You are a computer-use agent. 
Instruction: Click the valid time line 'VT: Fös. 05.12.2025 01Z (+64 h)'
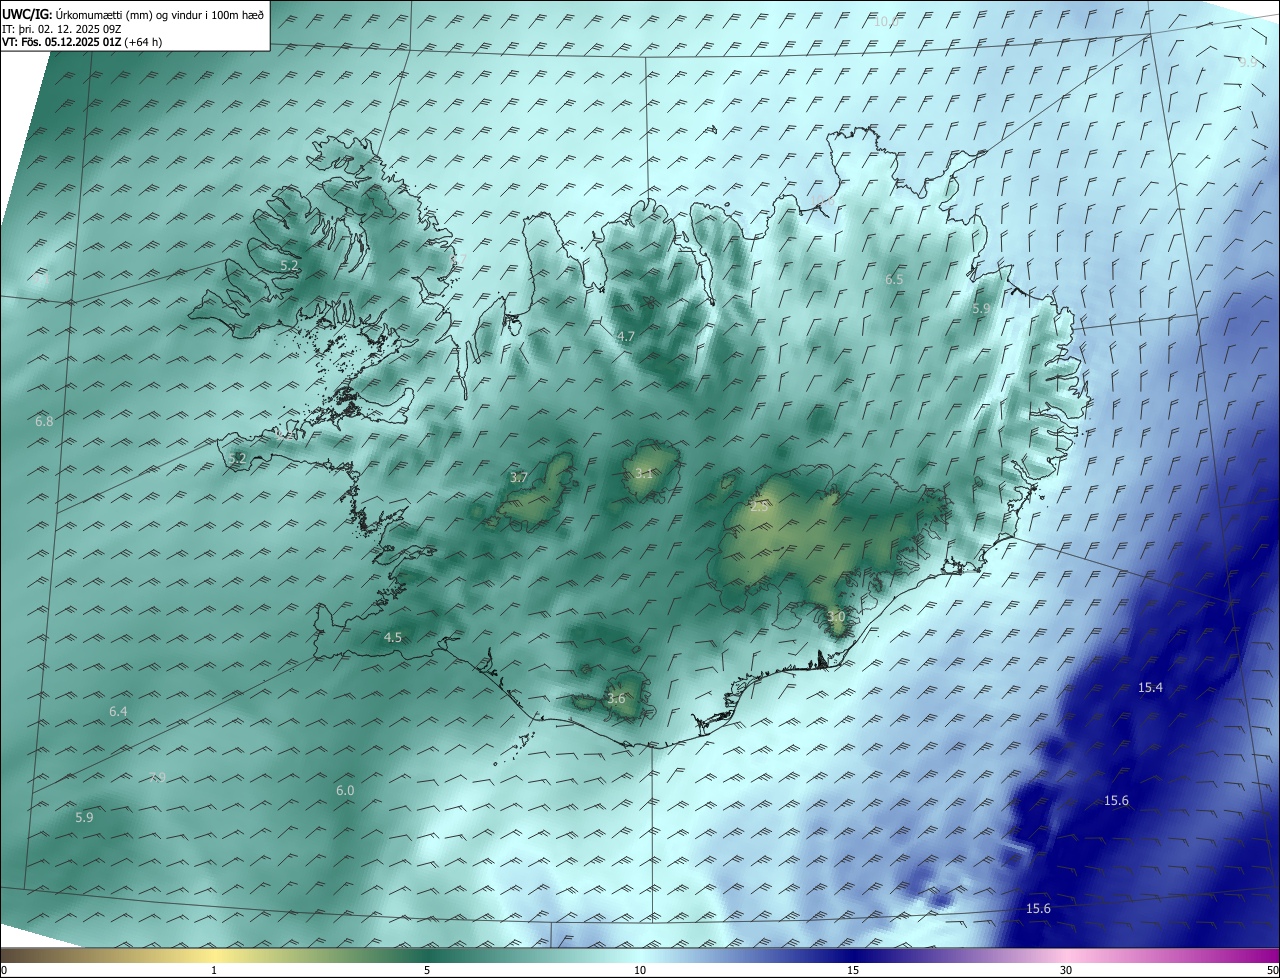[x=82, y=42]
